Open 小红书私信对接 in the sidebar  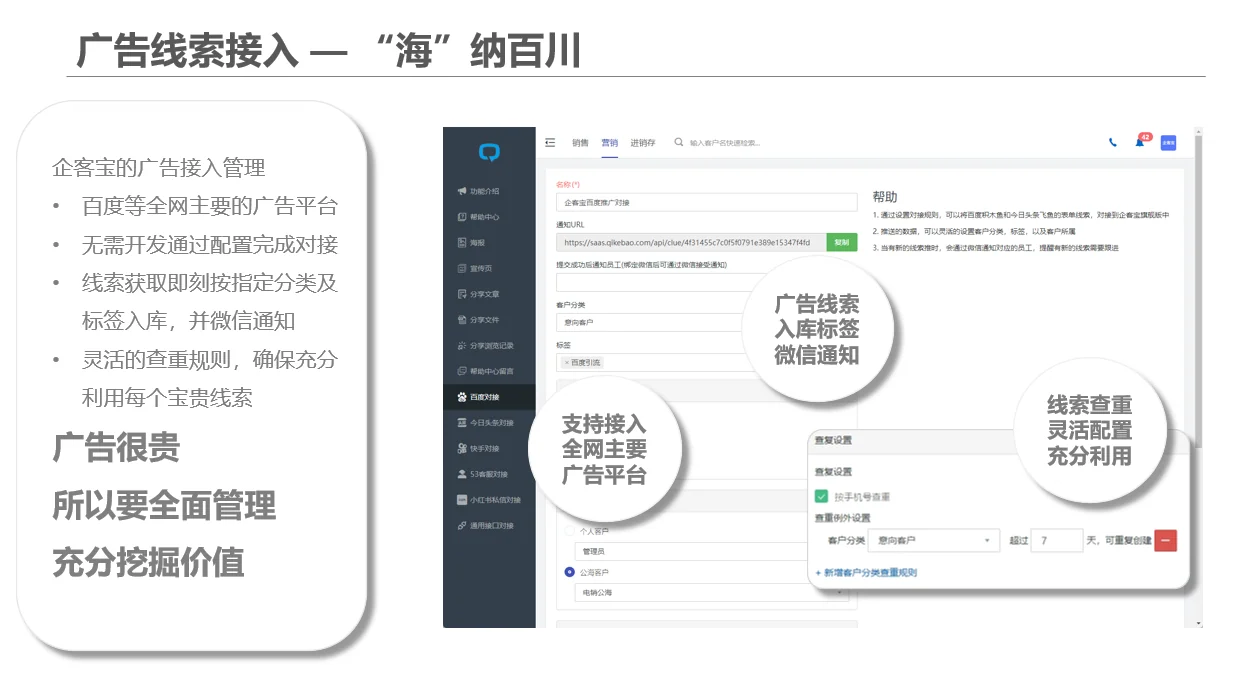(489, 500)
